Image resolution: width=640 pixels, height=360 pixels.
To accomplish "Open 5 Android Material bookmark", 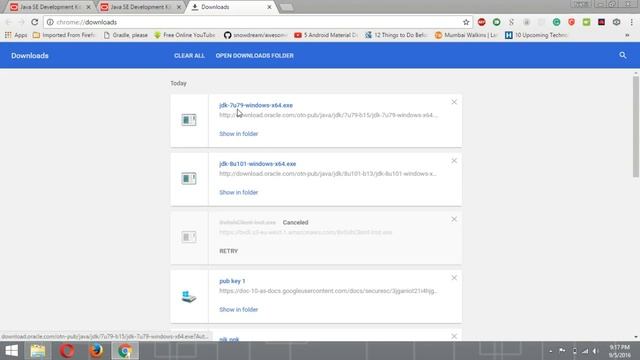I will click(326, 35).
